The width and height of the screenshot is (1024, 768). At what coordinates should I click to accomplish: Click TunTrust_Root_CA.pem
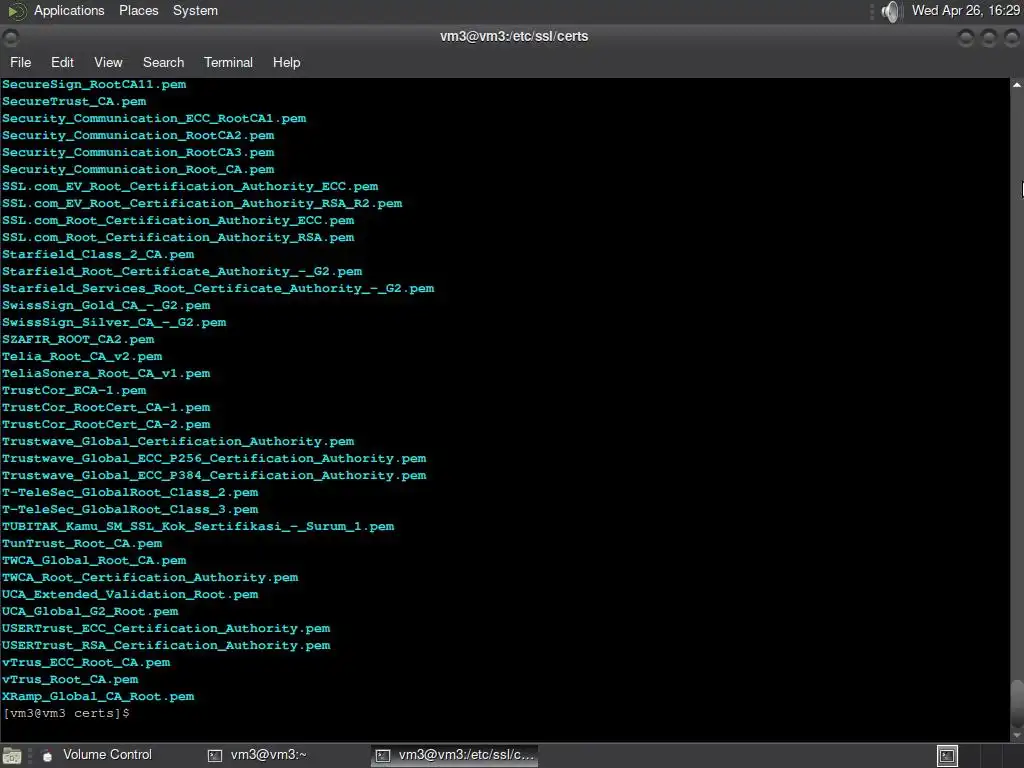[x=82, y=543]
